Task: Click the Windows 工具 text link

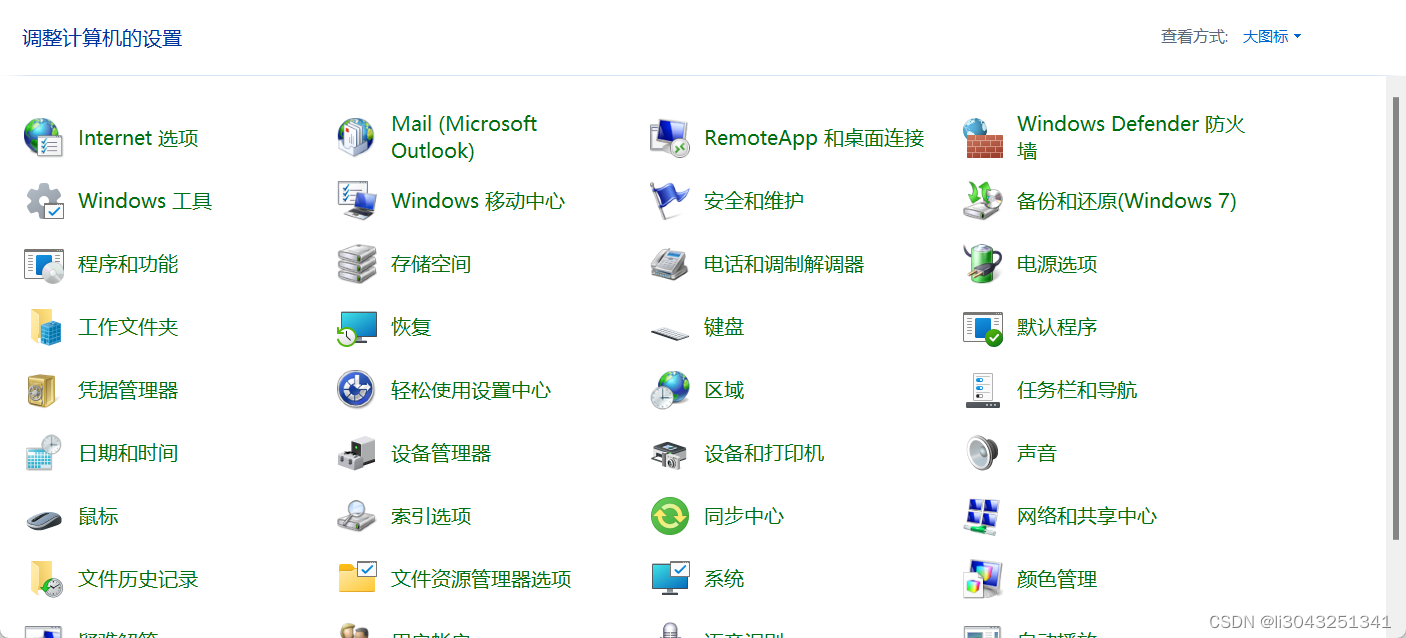Action: pyautogui.click(x=145, y=201)
